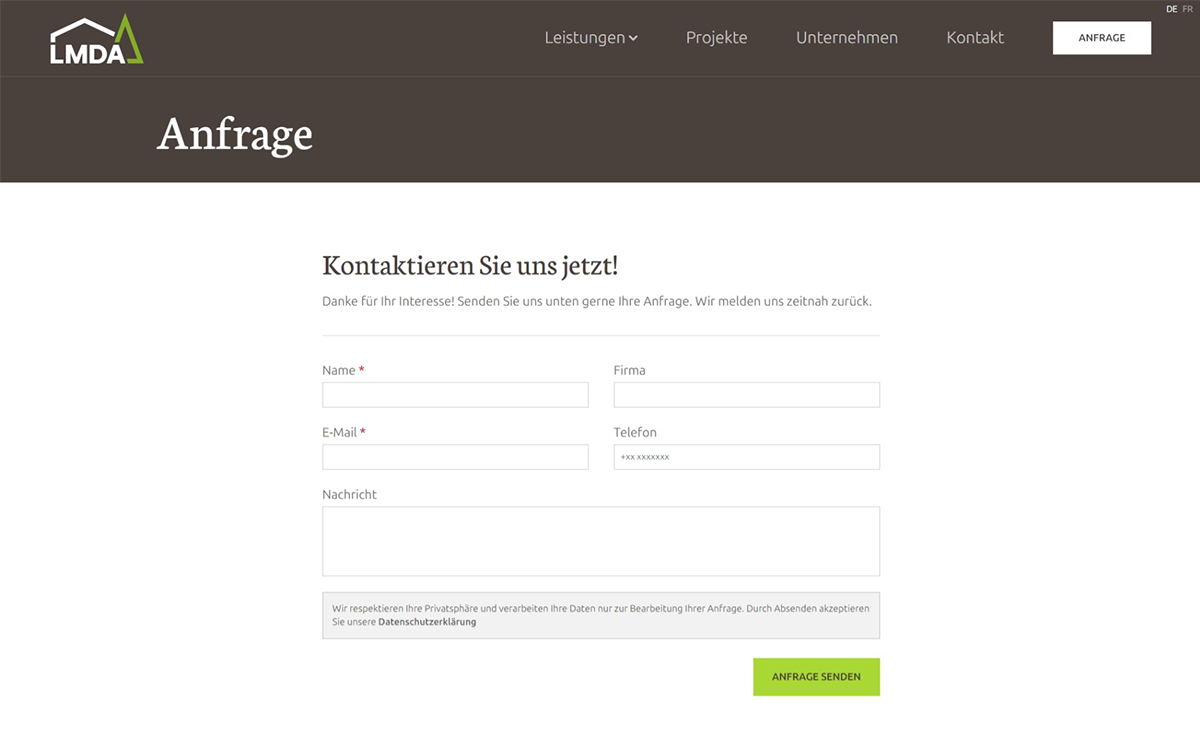Click the LMDA logo in the header
This screenshot has width=1200, height=750.
97,40
